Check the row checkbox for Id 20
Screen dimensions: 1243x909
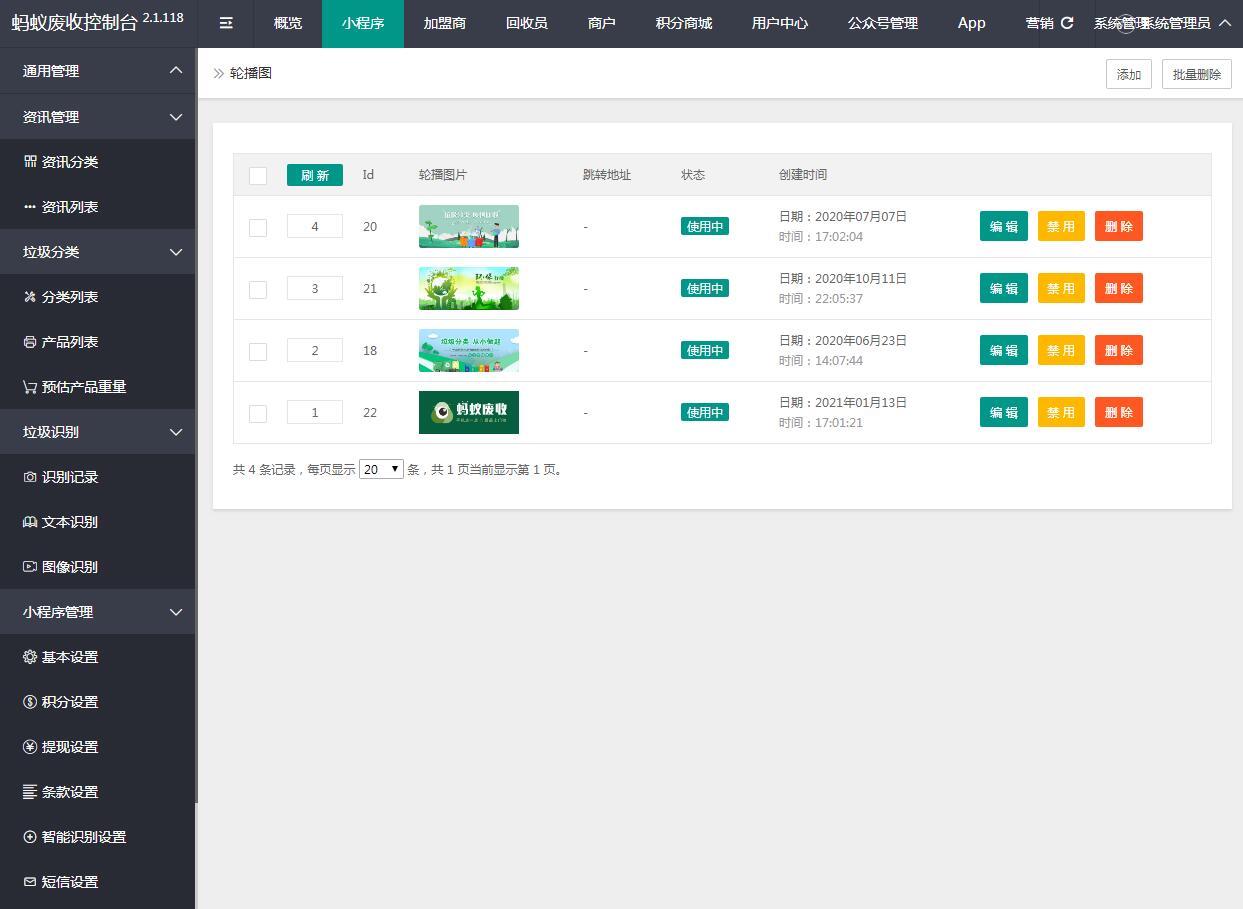[258, 227]
